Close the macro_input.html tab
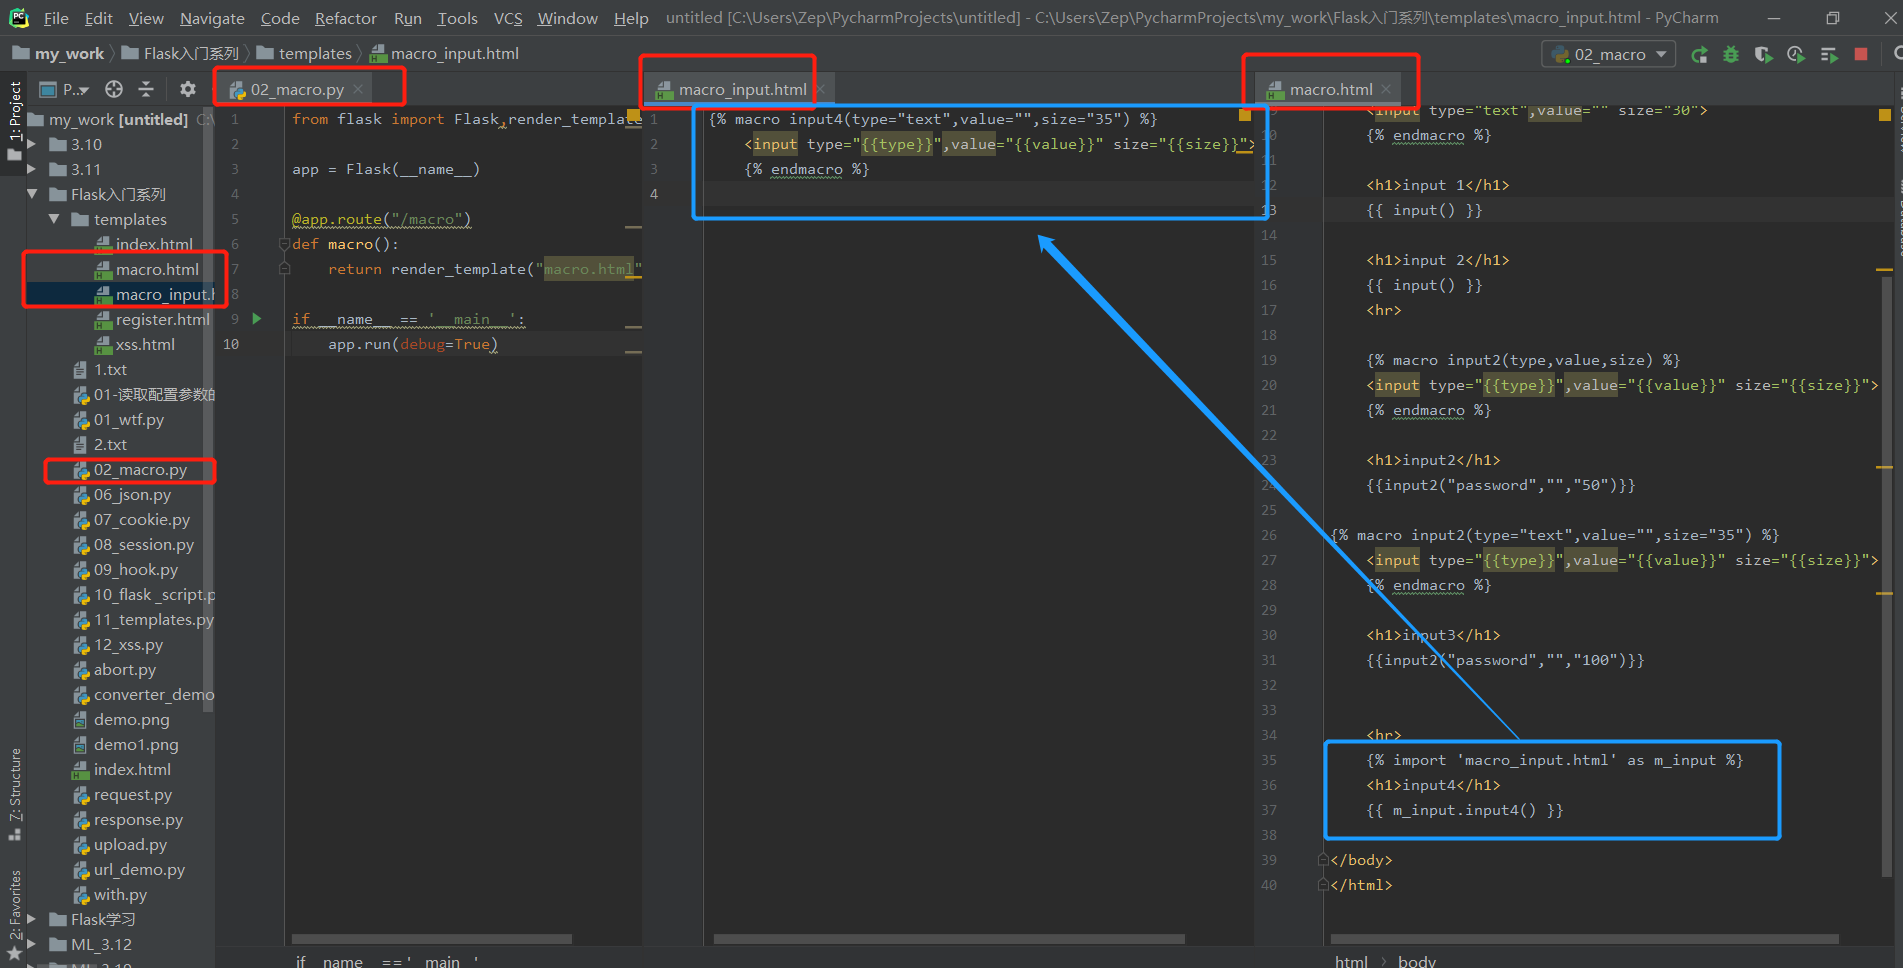 820,89
